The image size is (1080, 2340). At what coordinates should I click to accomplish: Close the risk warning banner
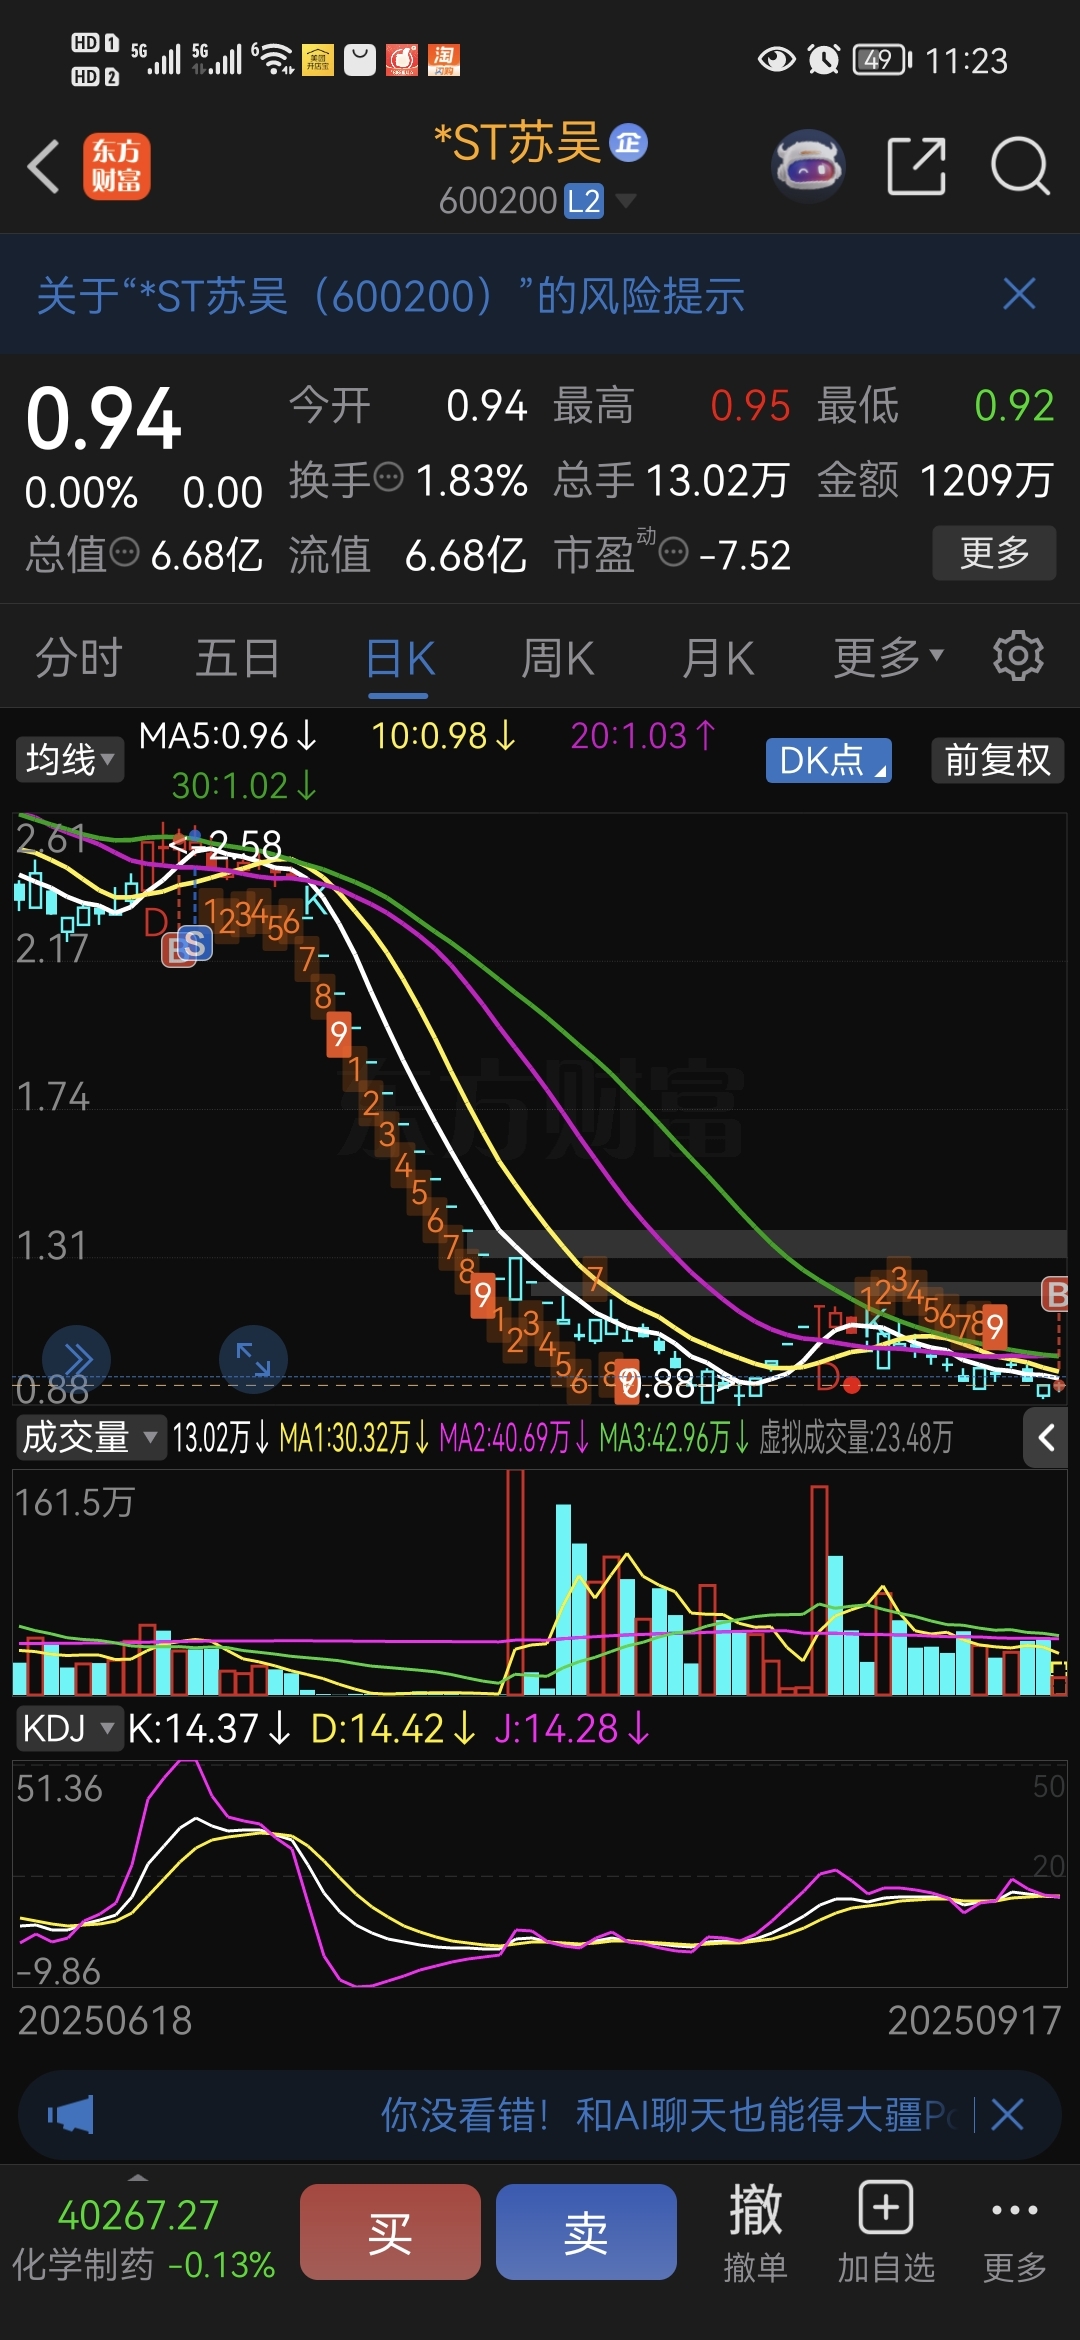[1019, 295]
